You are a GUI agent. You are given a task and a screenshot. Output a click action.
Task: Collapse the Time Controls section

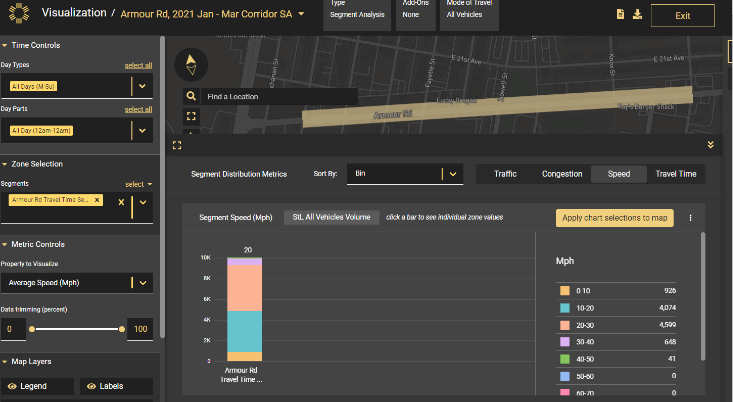tap(5, 45)
